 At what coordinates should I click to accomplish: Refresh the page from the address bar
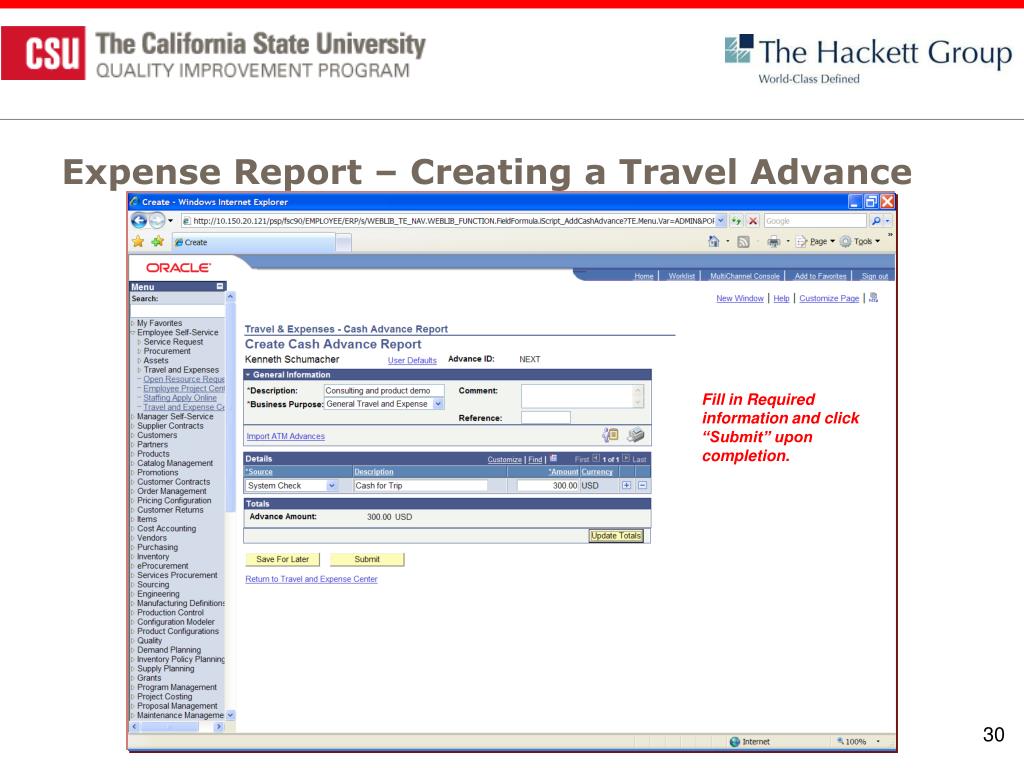tap(736, 221)
